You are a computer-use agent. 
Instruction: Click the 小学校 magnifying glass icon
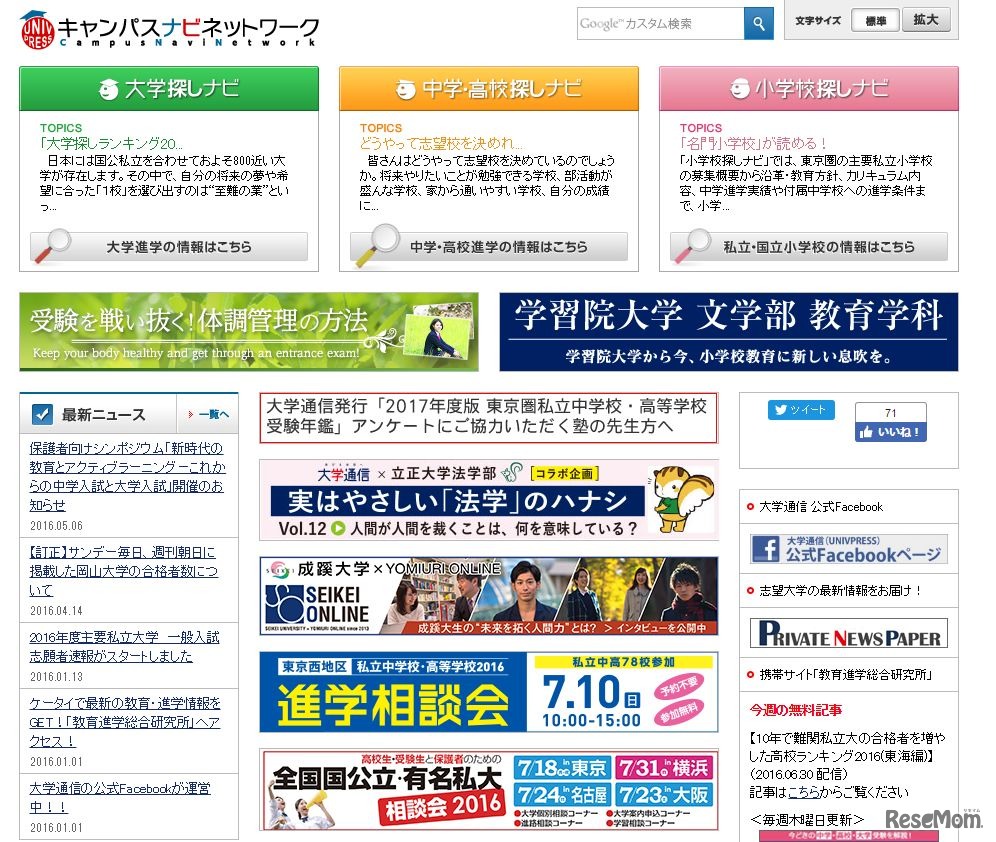692,245
